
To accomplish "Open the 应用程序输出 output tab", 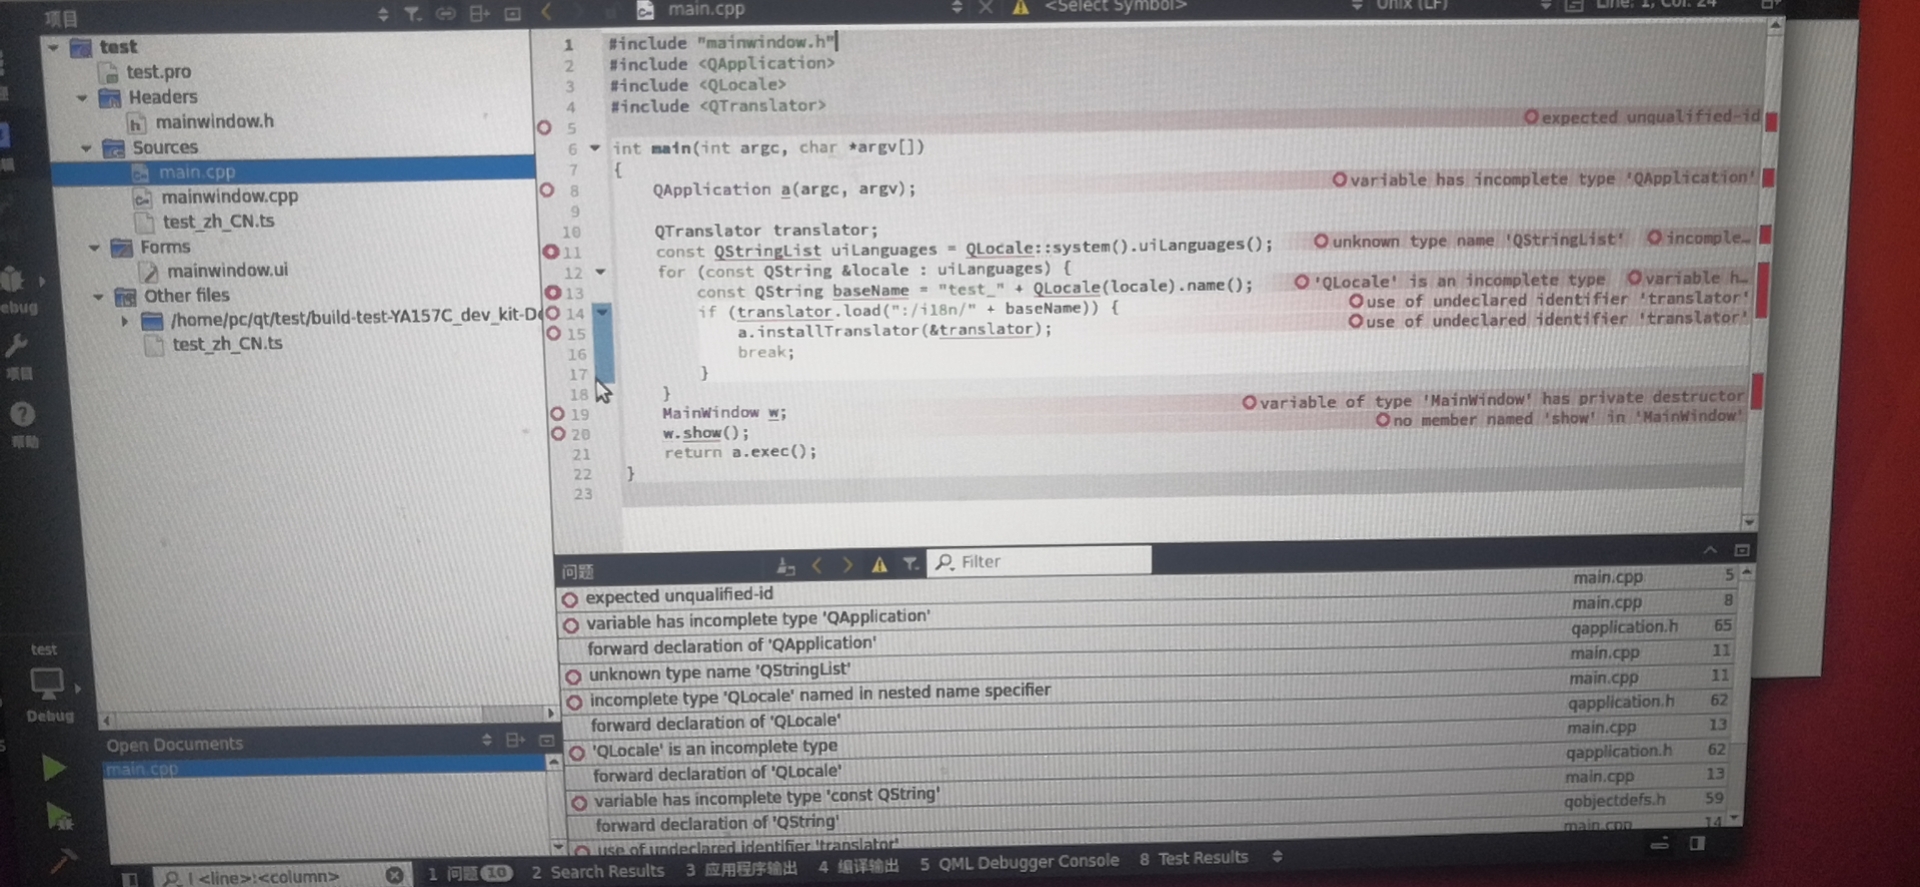I will coord(742,868).
